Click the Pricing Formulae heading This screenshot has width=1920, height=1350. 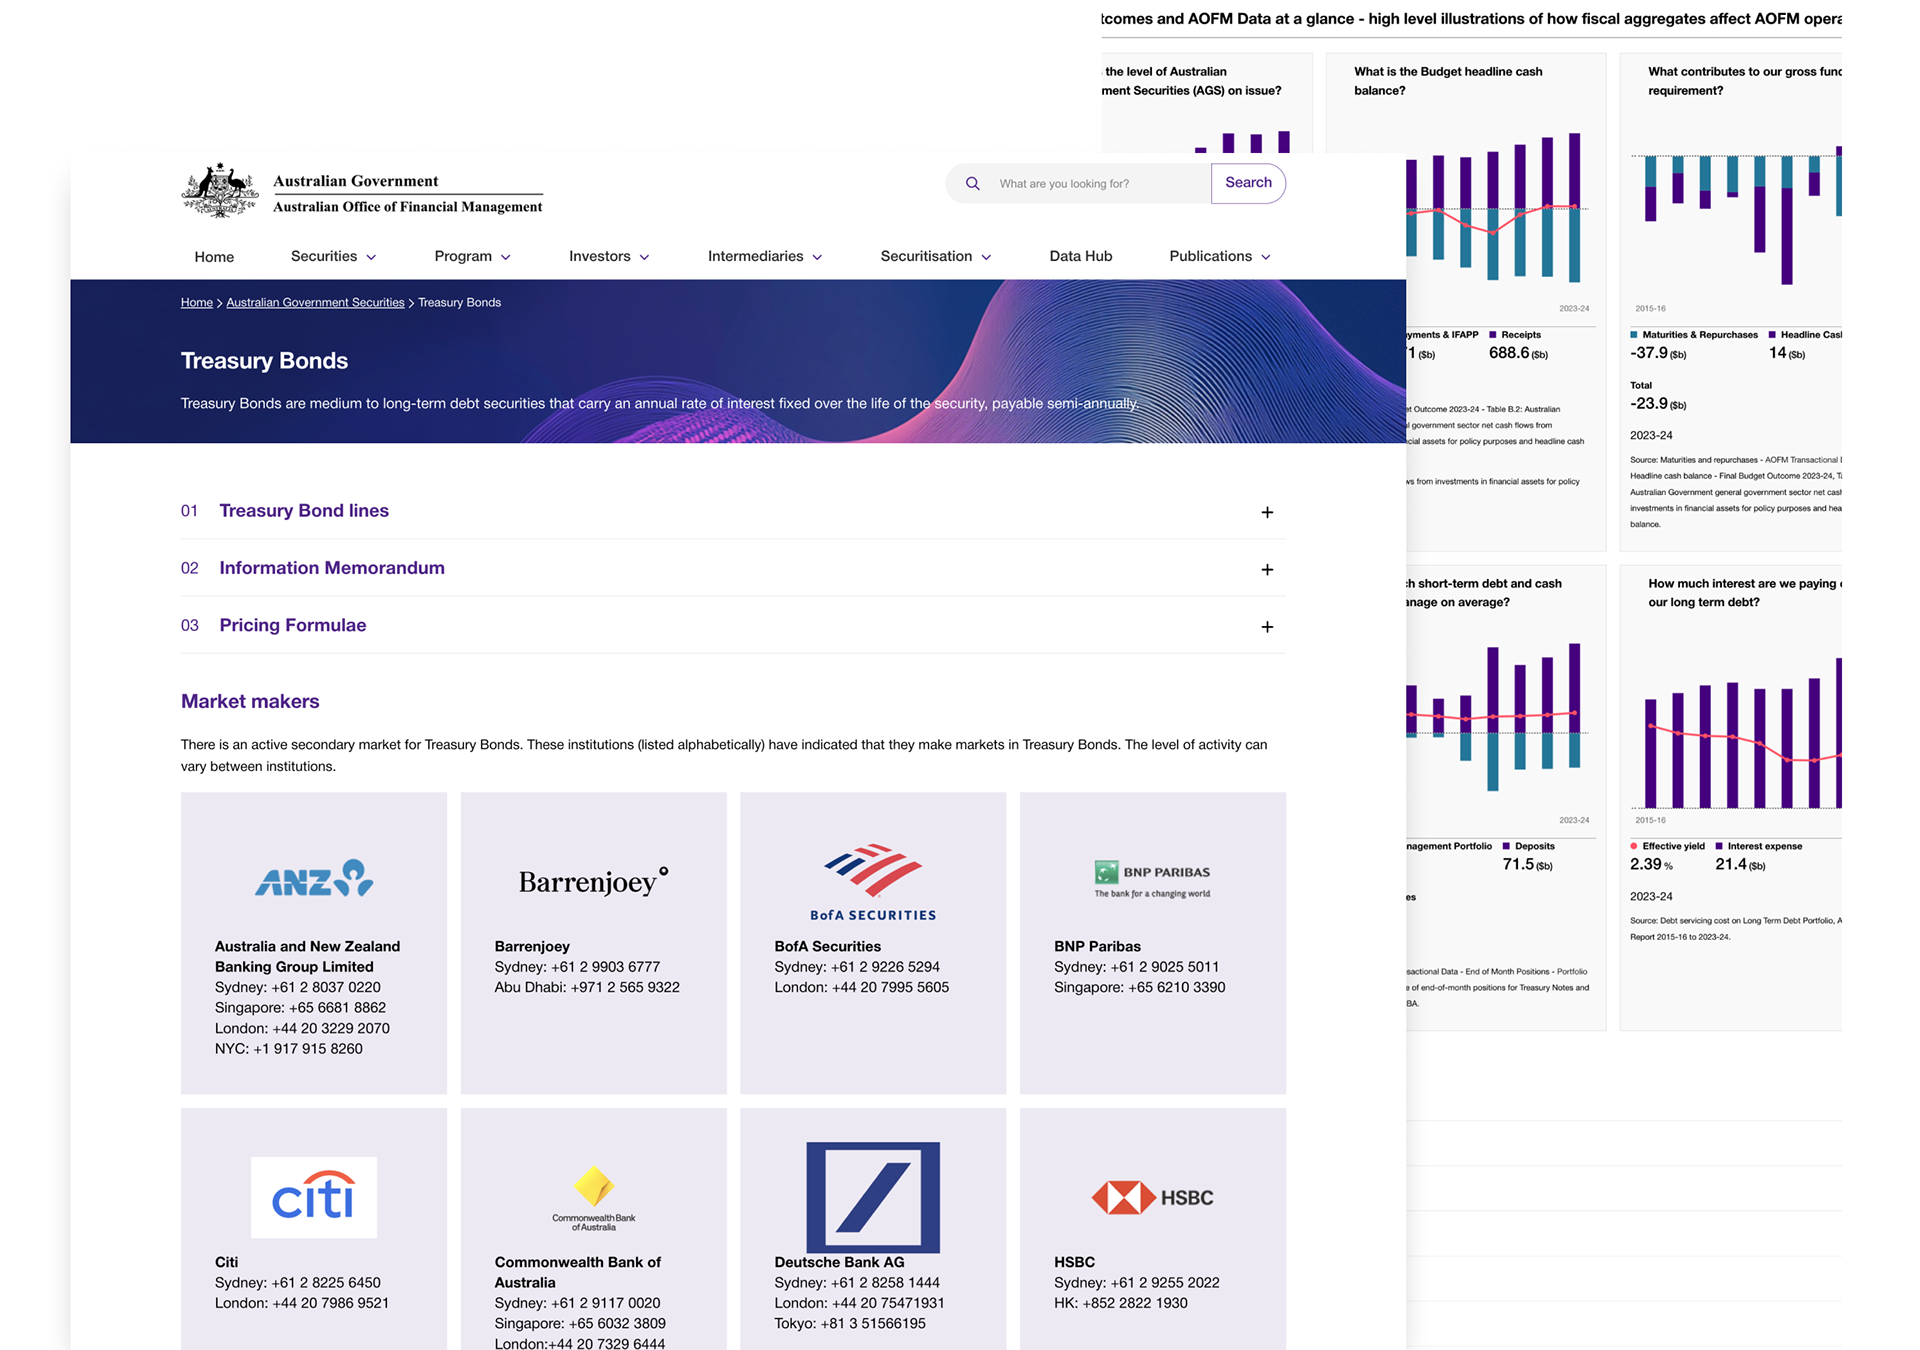click(x=293, y=625)
